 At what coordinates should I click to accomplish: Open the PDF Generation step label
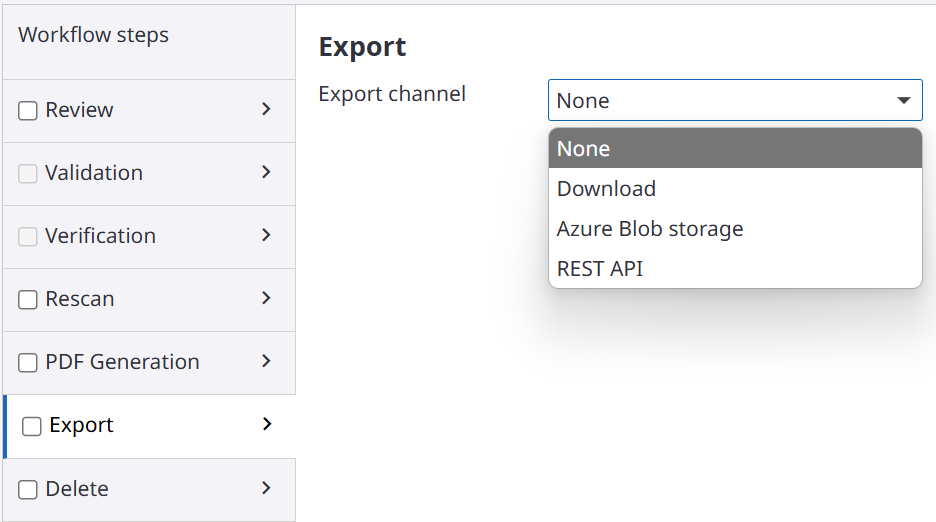click(122, 362)
